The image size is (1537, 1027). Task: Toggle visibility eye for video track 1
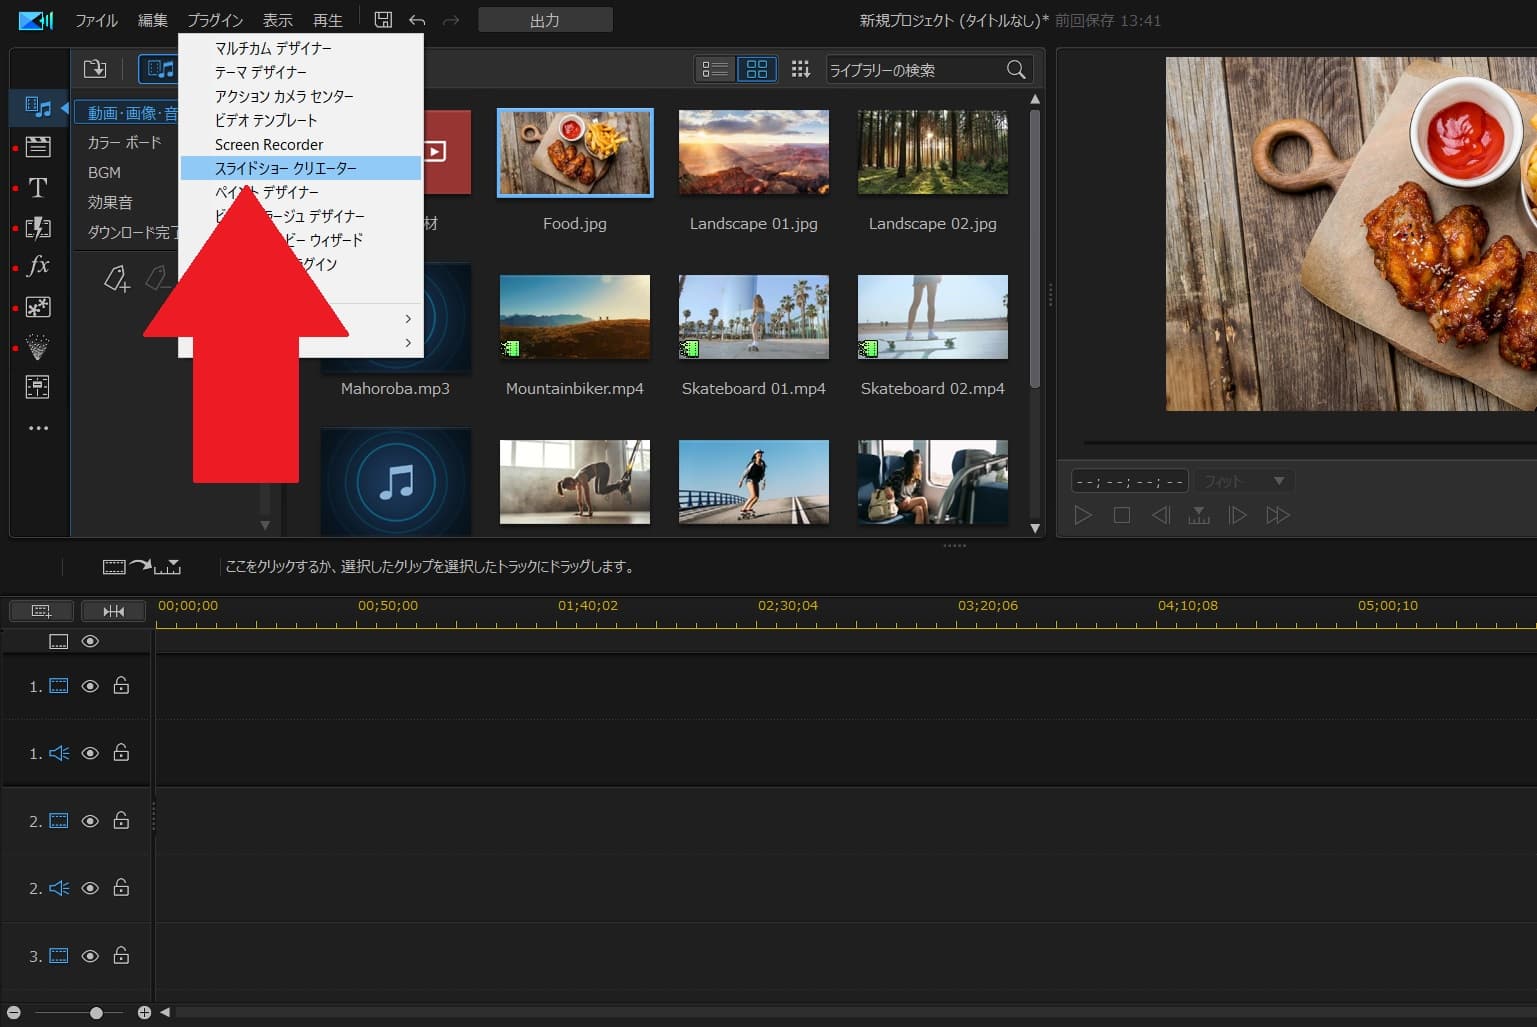click(90, 686)
